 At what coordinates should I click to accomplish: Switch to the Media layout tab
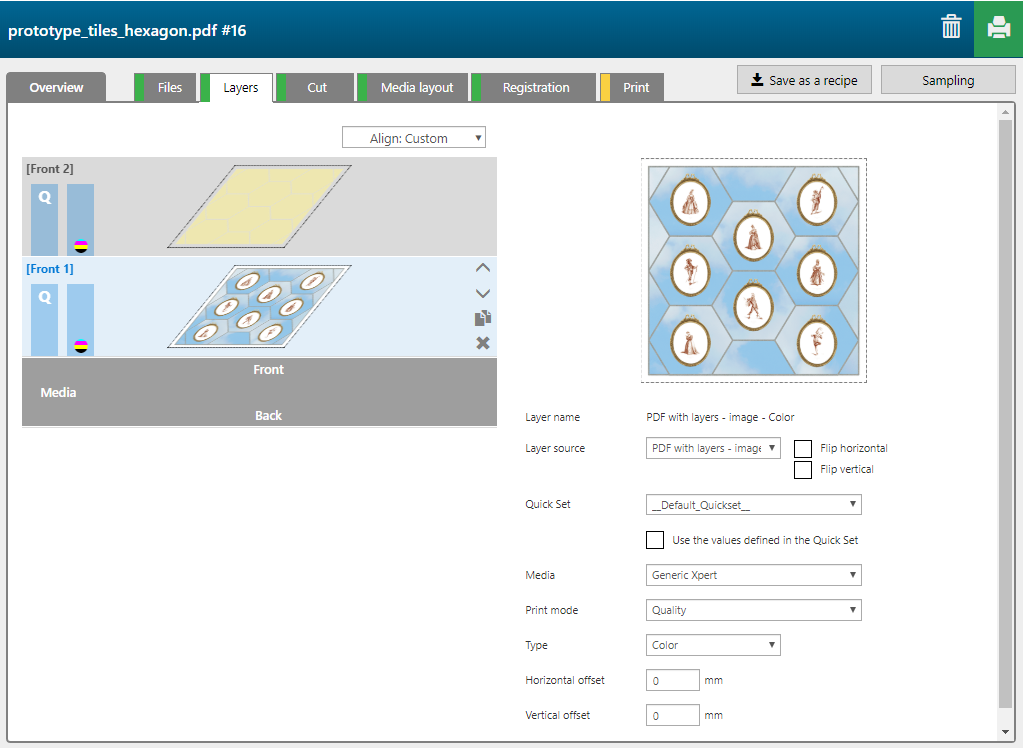(x=416, y=88)
